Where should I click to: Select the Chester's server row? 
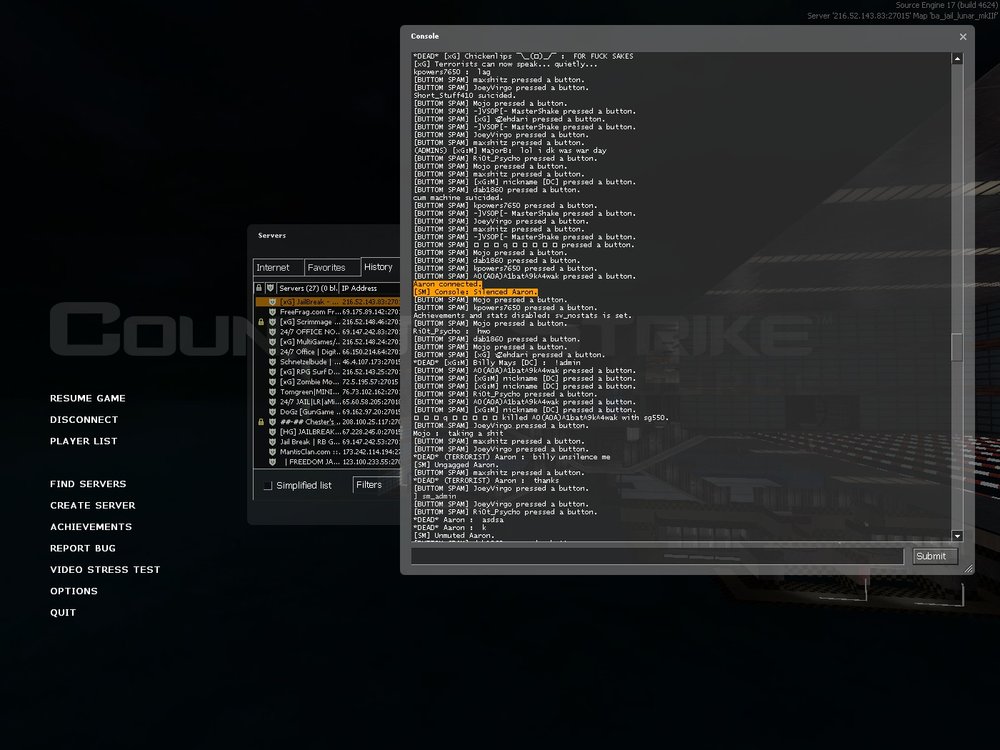[327, 422]
